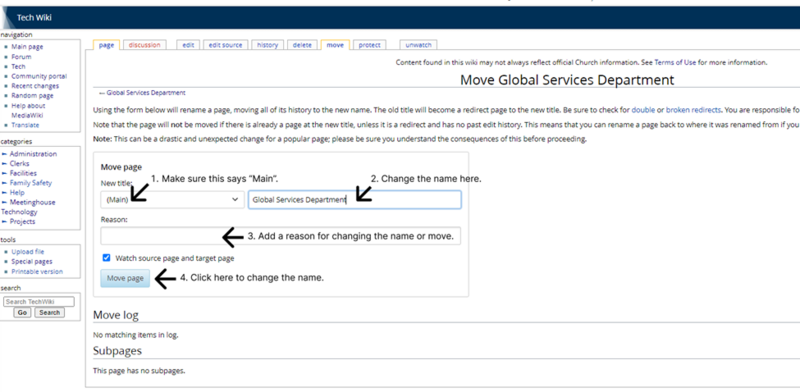Open the double redirects link

coord(643,110)
